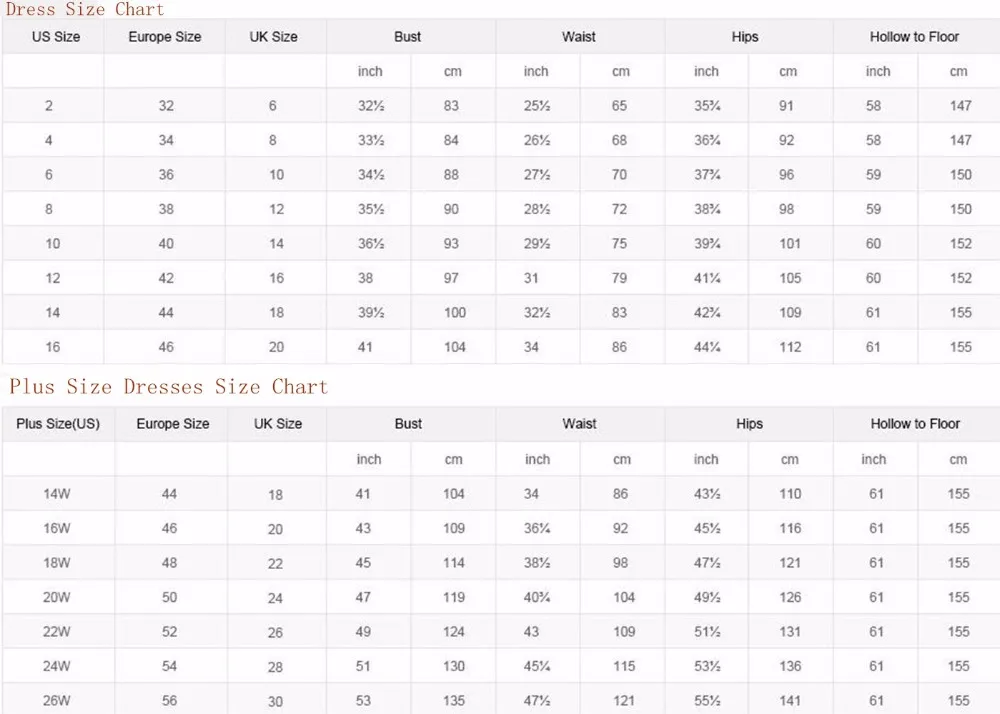Viewport: 1000px width, 714px height.
Task: Select the "US Size" column header
Action: pos(56,37)
